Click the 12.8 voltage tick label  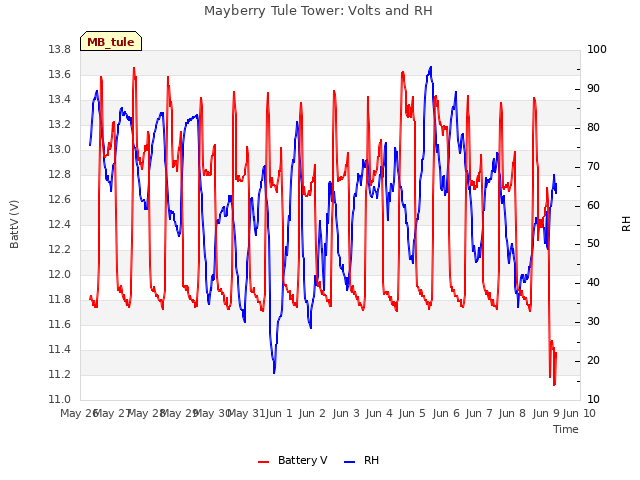pos(60,175)
